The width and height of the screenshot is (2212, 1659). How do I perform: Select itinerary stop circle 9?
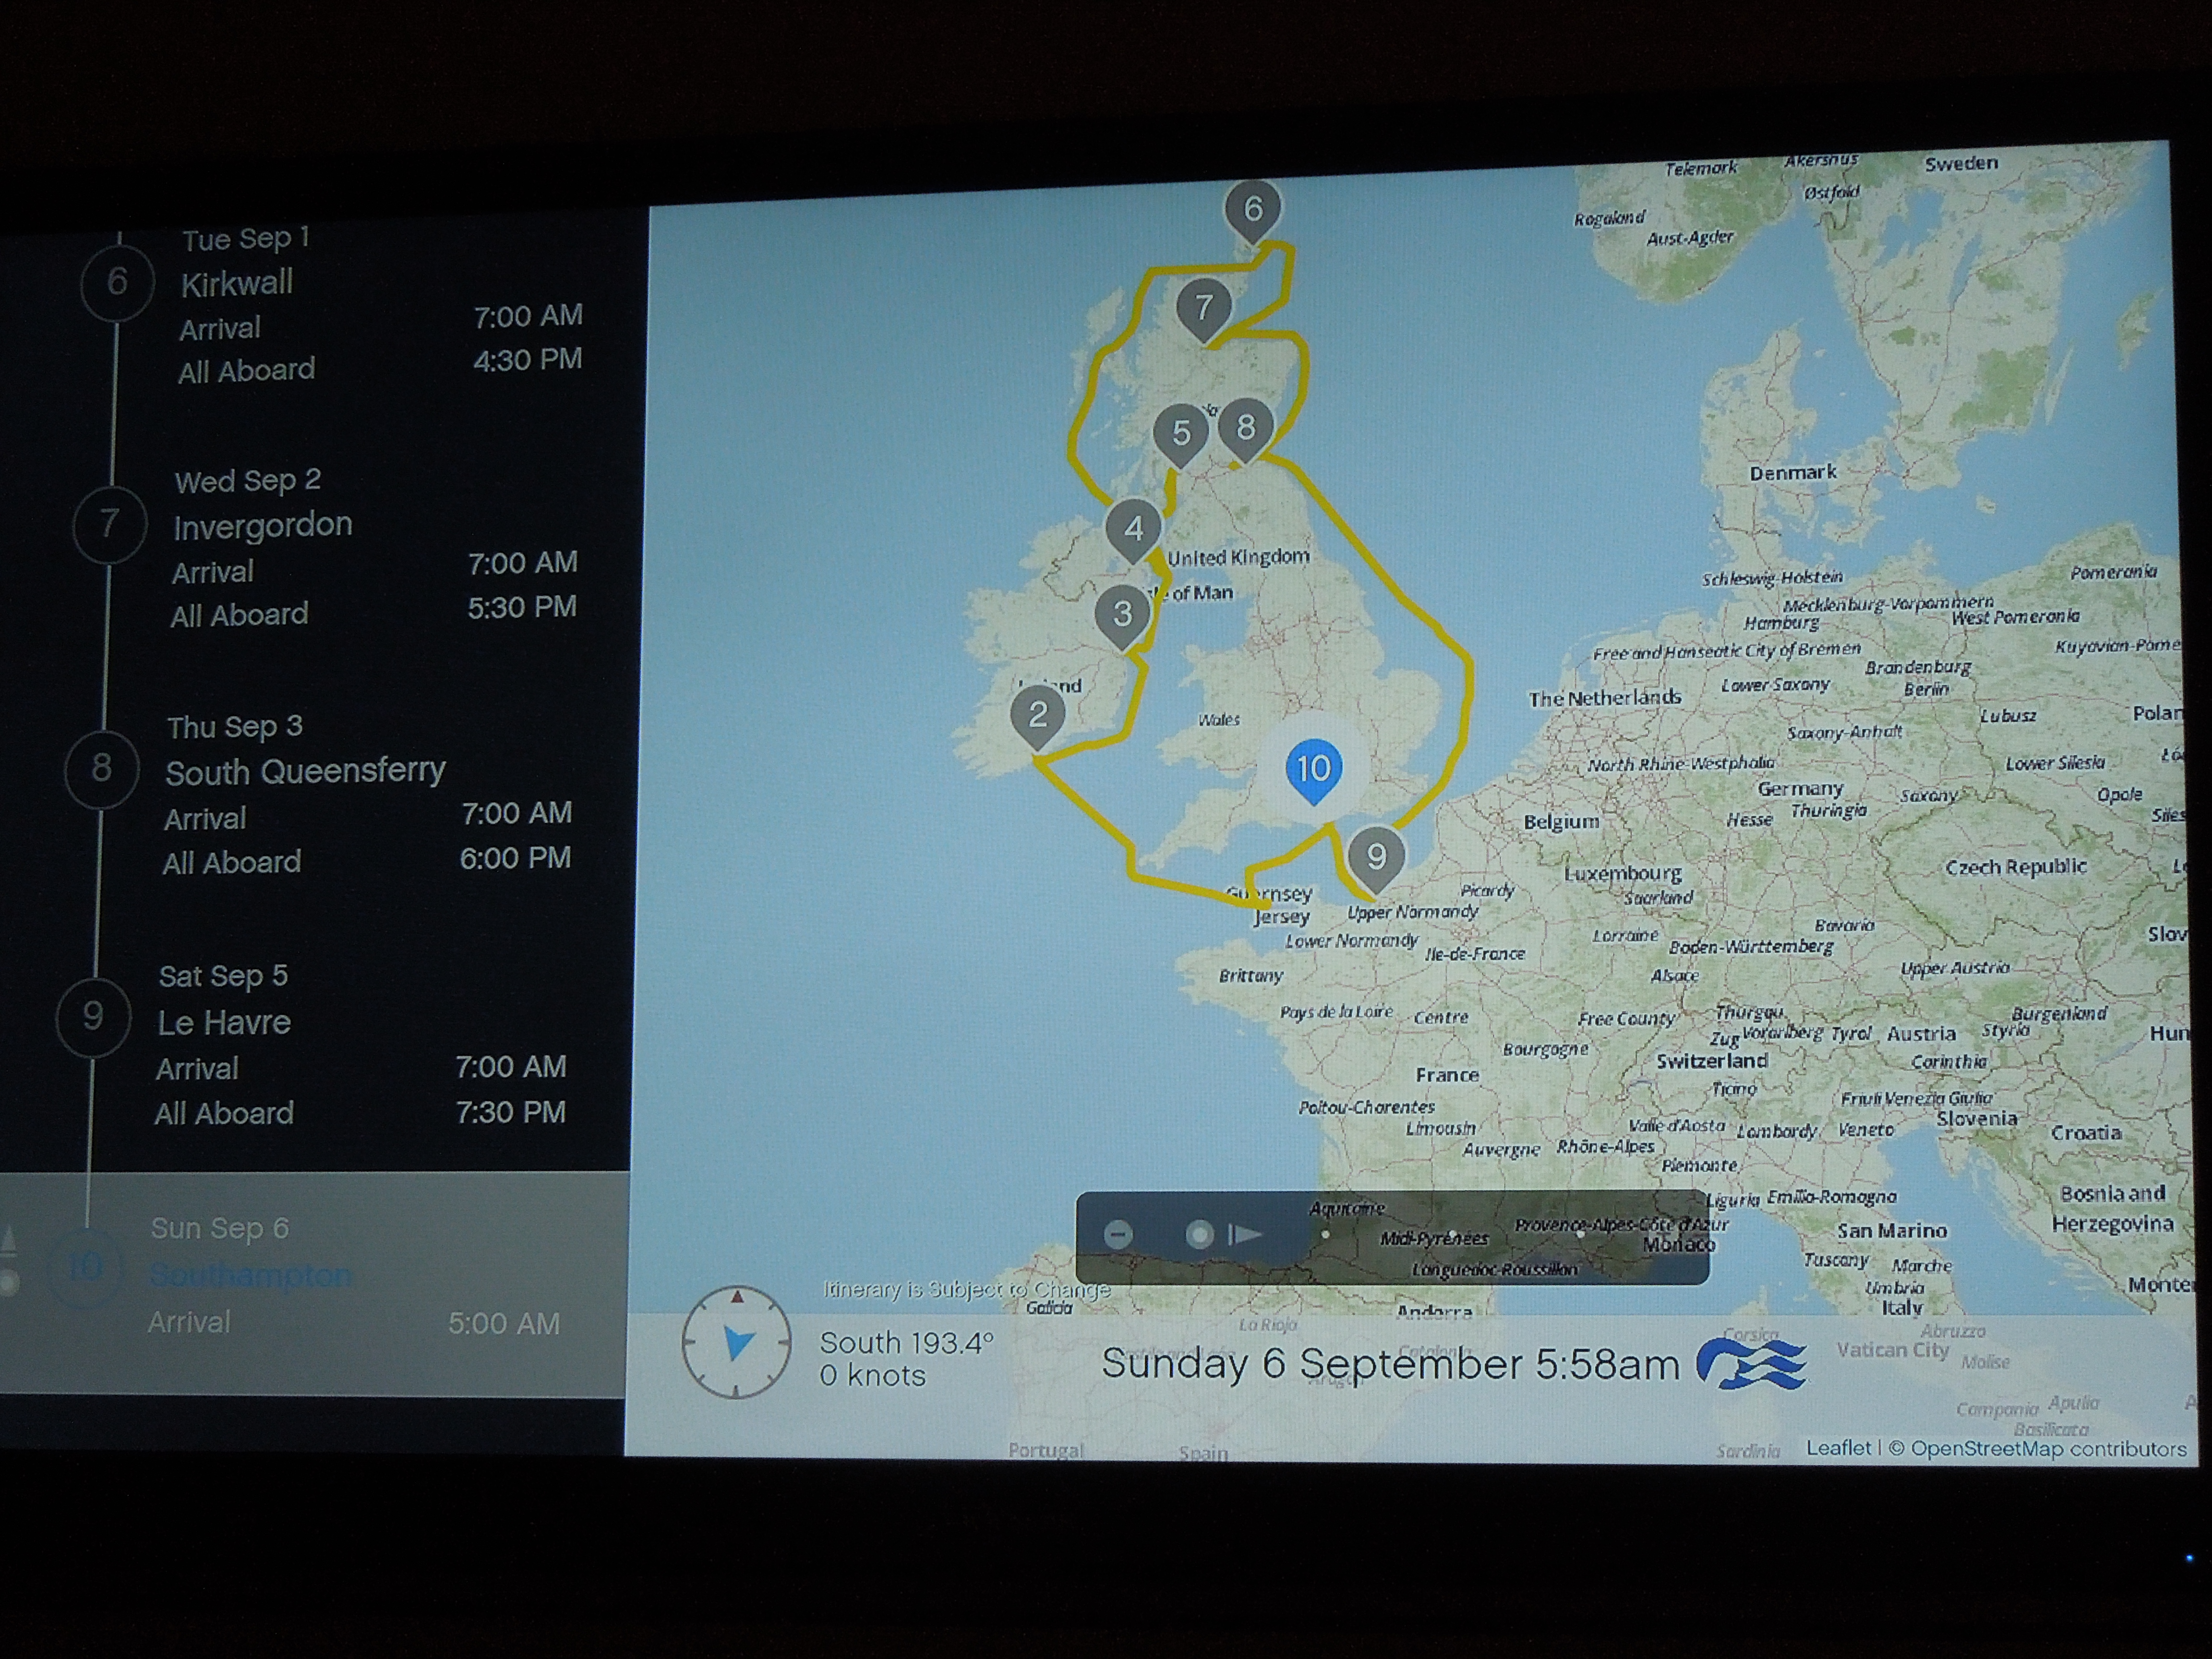pos(92,1017)
